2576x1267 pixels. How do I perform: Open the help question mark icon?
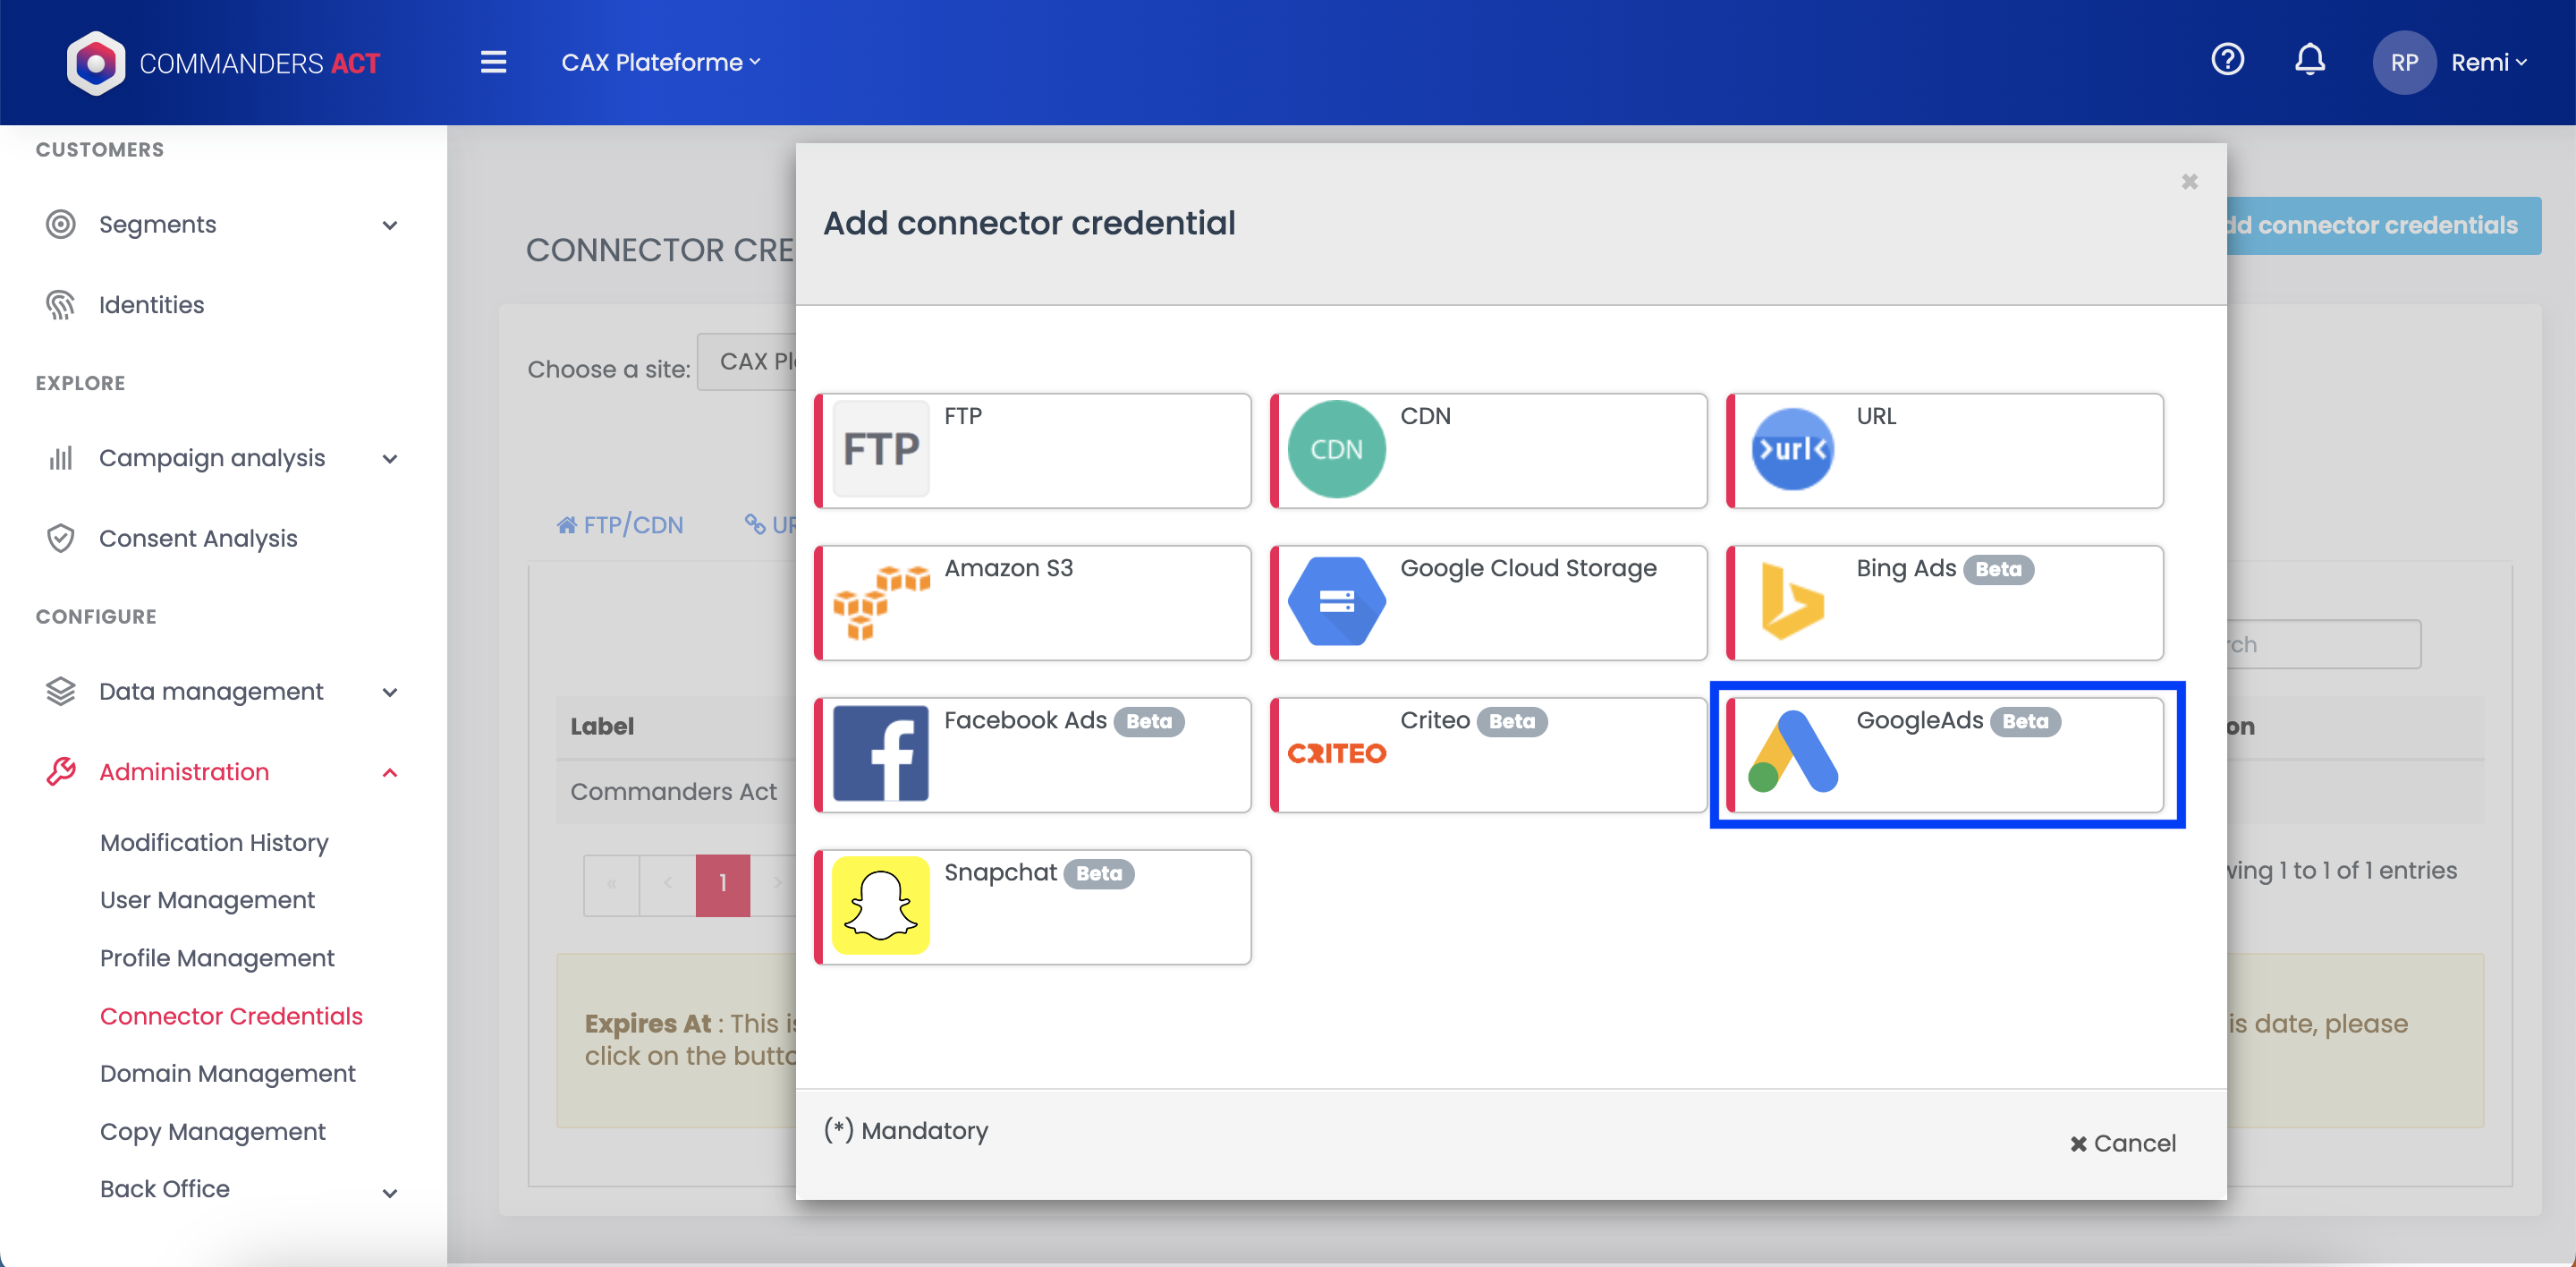pyautogui.click(x=2227, y=61)
